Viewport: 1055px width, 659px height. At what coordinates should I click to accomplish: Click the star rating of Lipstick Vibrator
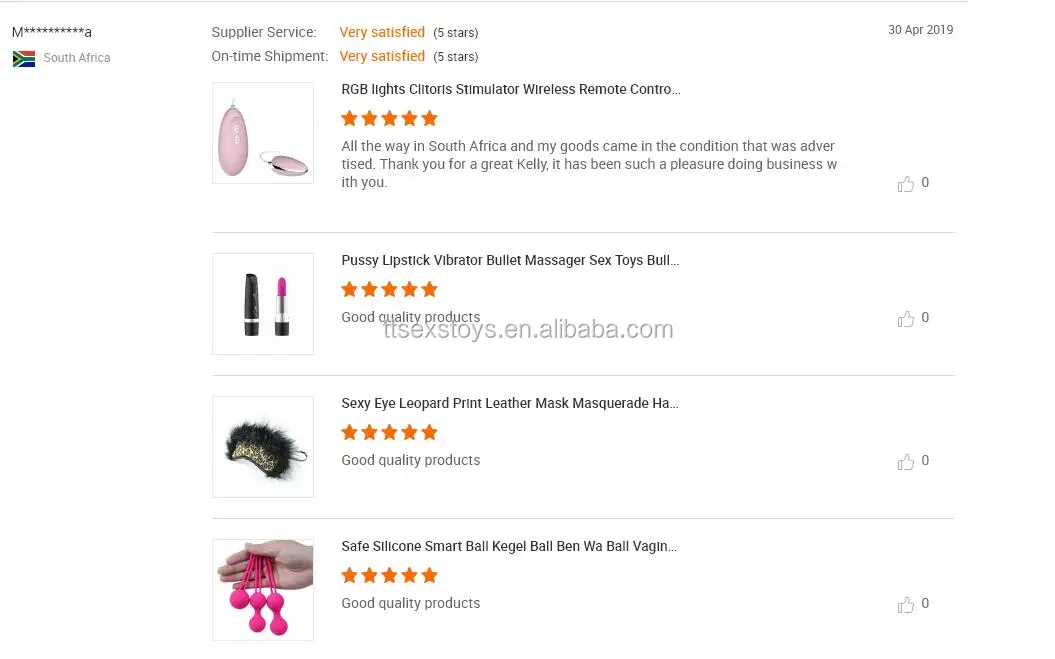(390, 289)
